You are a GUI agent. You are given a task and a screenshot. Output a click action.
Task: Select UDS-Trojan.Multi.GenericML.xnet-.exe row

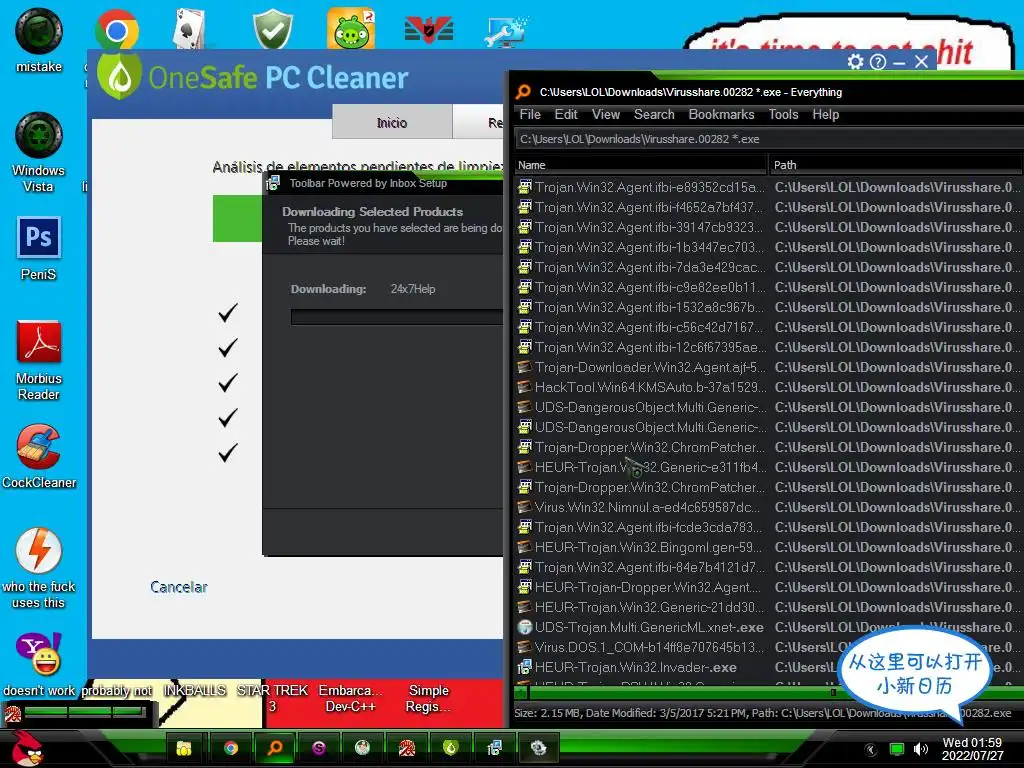(768, 627)
